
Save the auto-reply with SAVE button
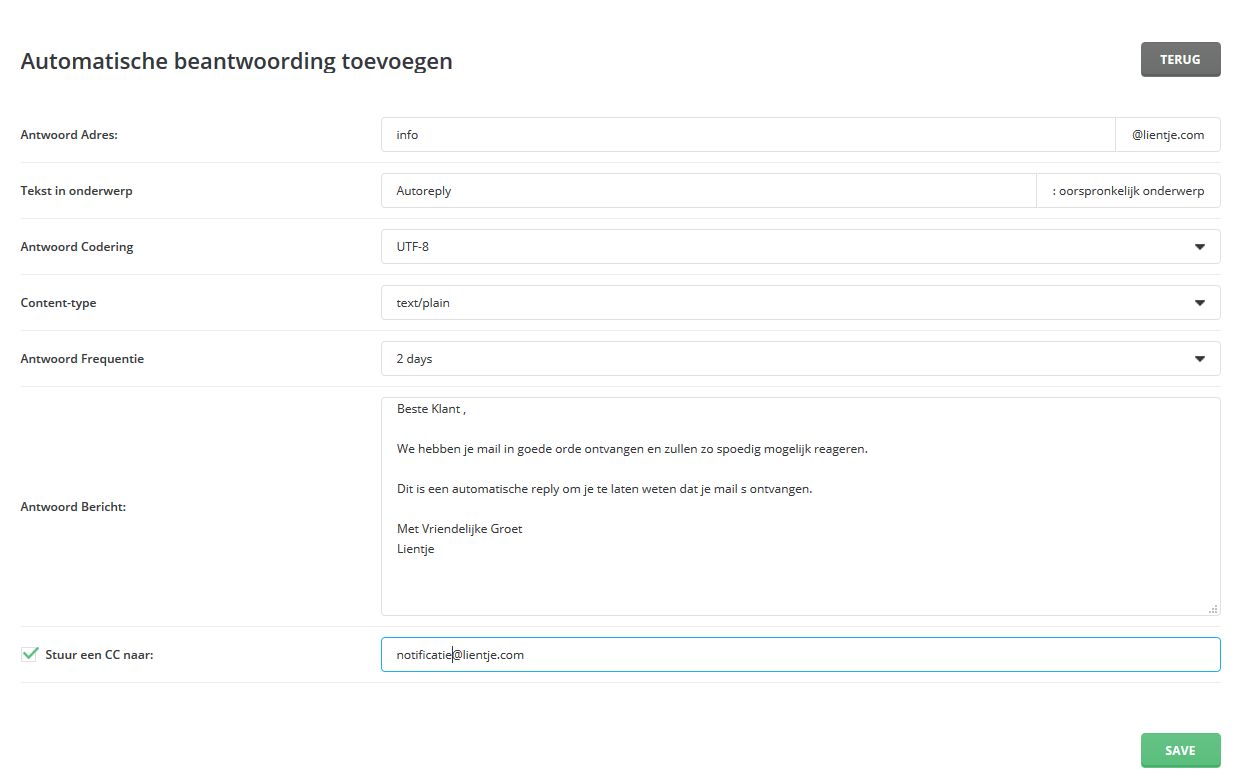[1180, 751]
